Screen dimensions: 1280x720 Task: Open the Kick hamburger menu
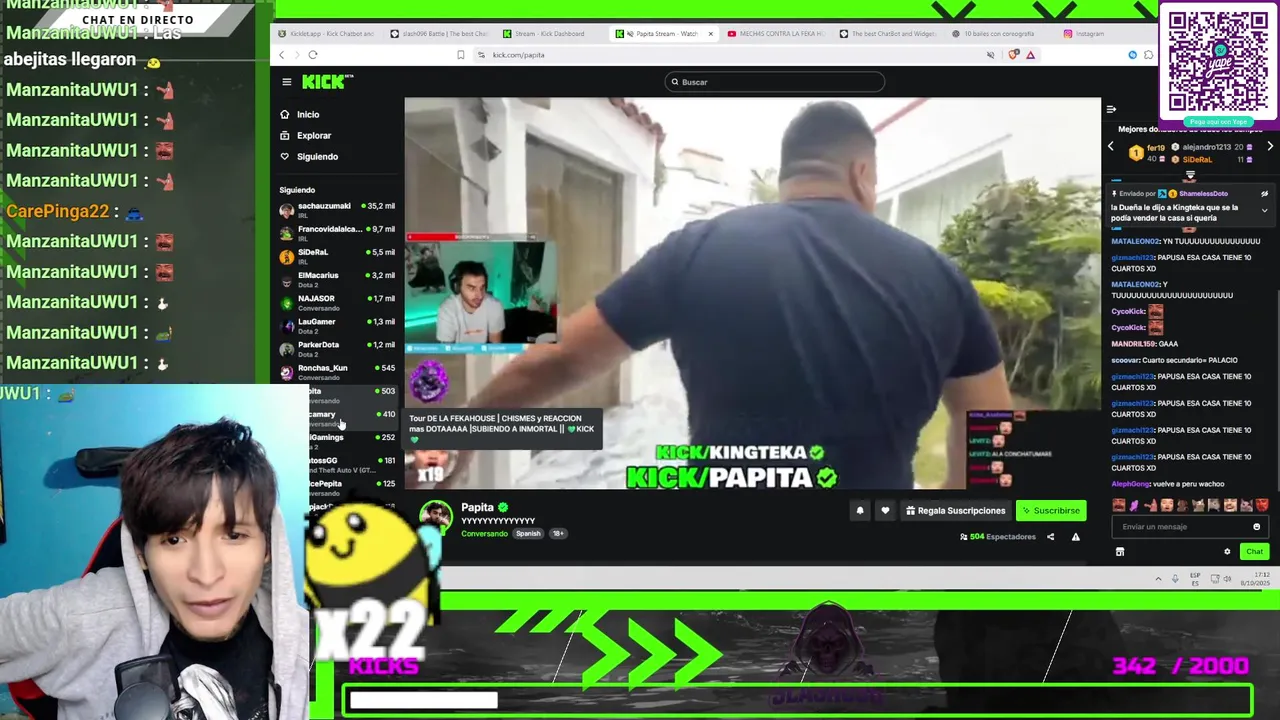[286, 82]
